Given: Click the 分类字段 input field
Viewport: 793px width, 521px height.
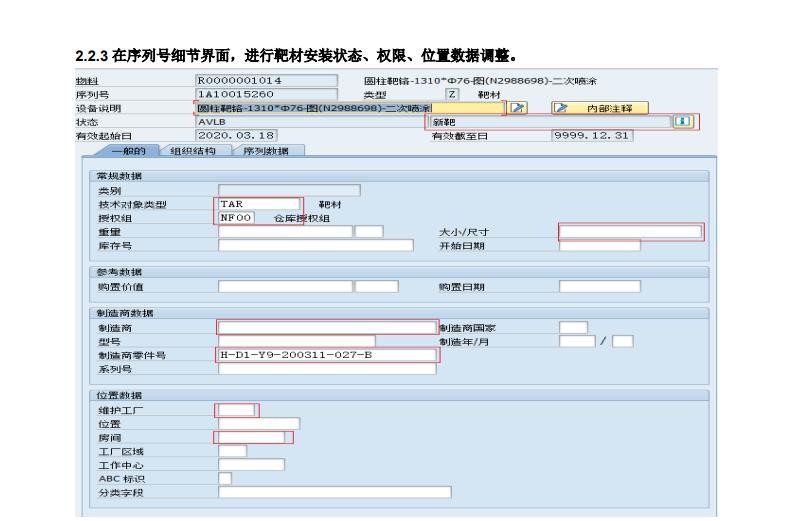Looking at the screenshot, I should pyautogui.click(x=334, y=492).
